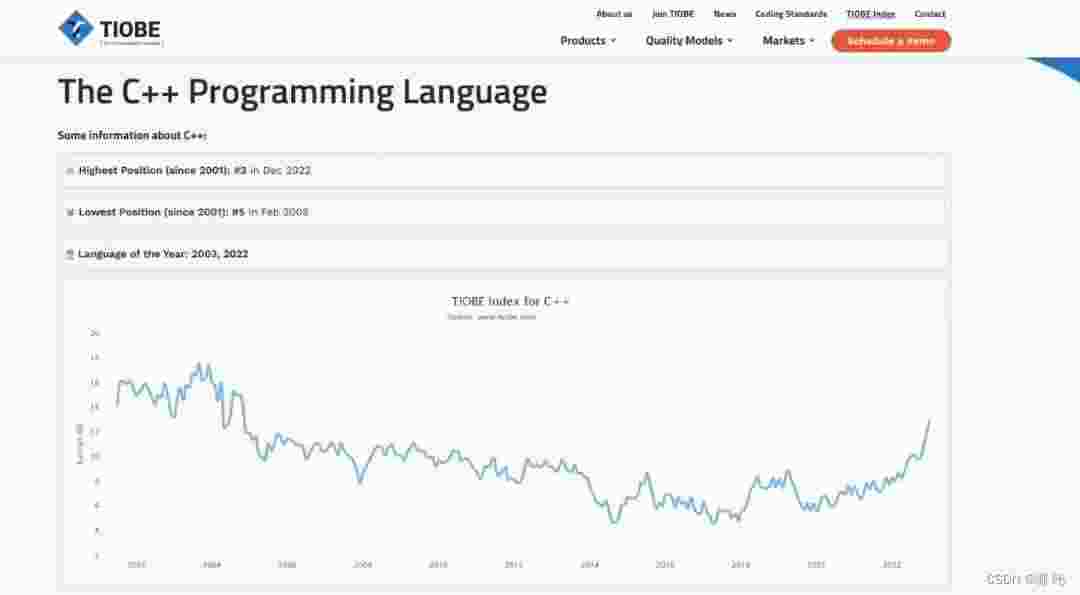
Task: Select the Language of the Year row text
Action: pyautogui.click(x=163, y=254)
